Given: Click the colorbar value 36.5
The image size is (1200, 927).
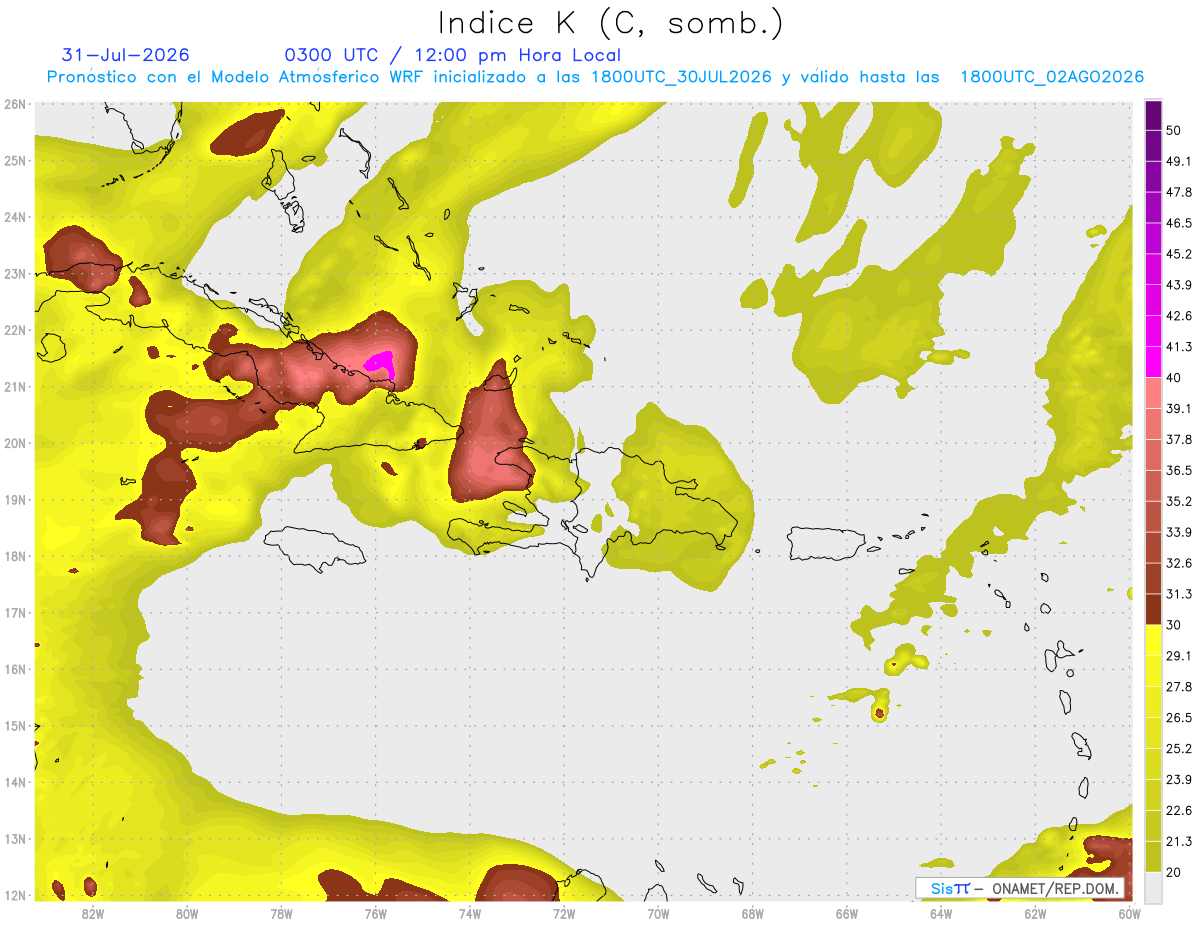Looking at the screenshot, I should coord(1178,470).
